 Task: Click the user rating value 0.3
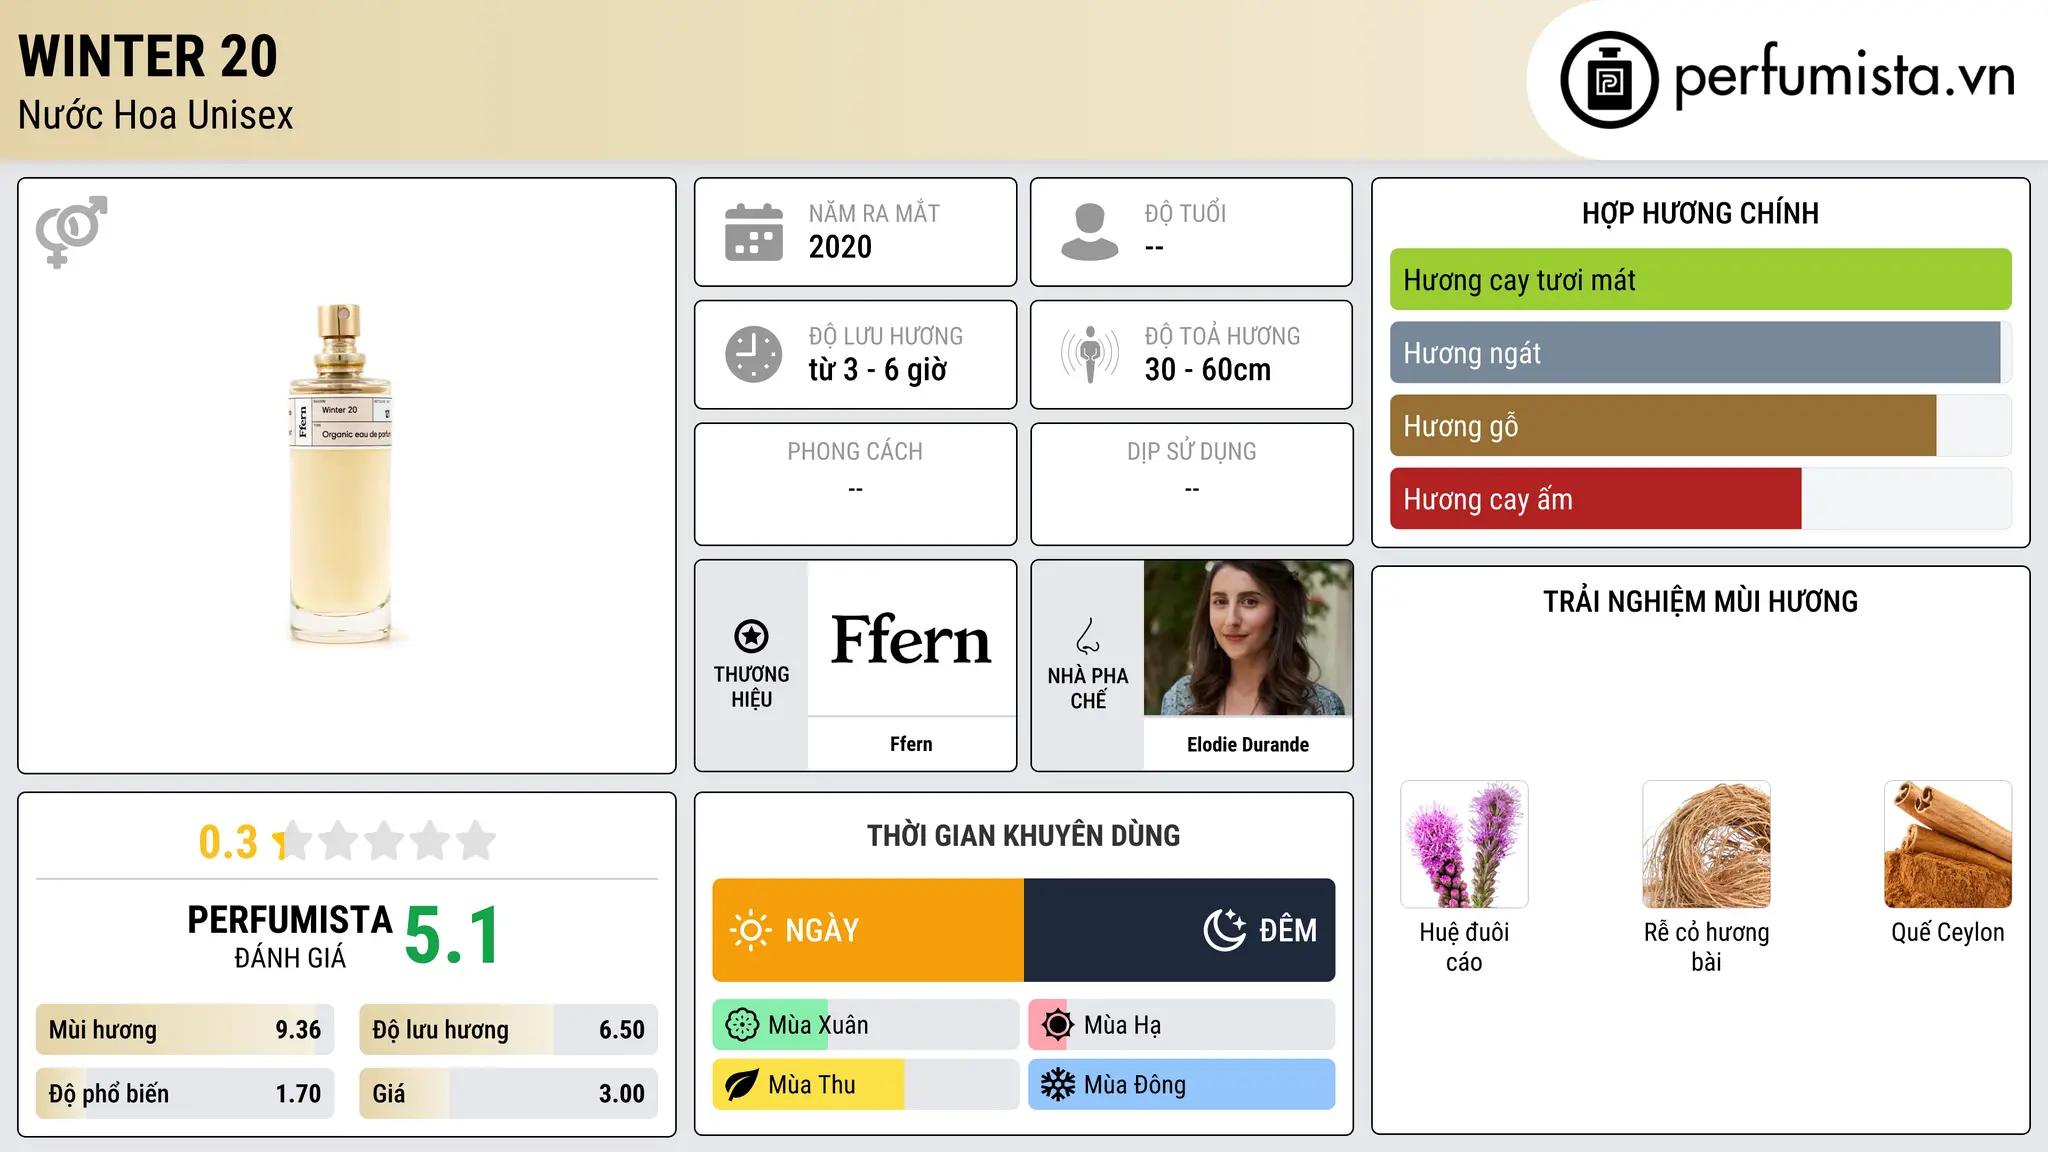click(228, 842)
